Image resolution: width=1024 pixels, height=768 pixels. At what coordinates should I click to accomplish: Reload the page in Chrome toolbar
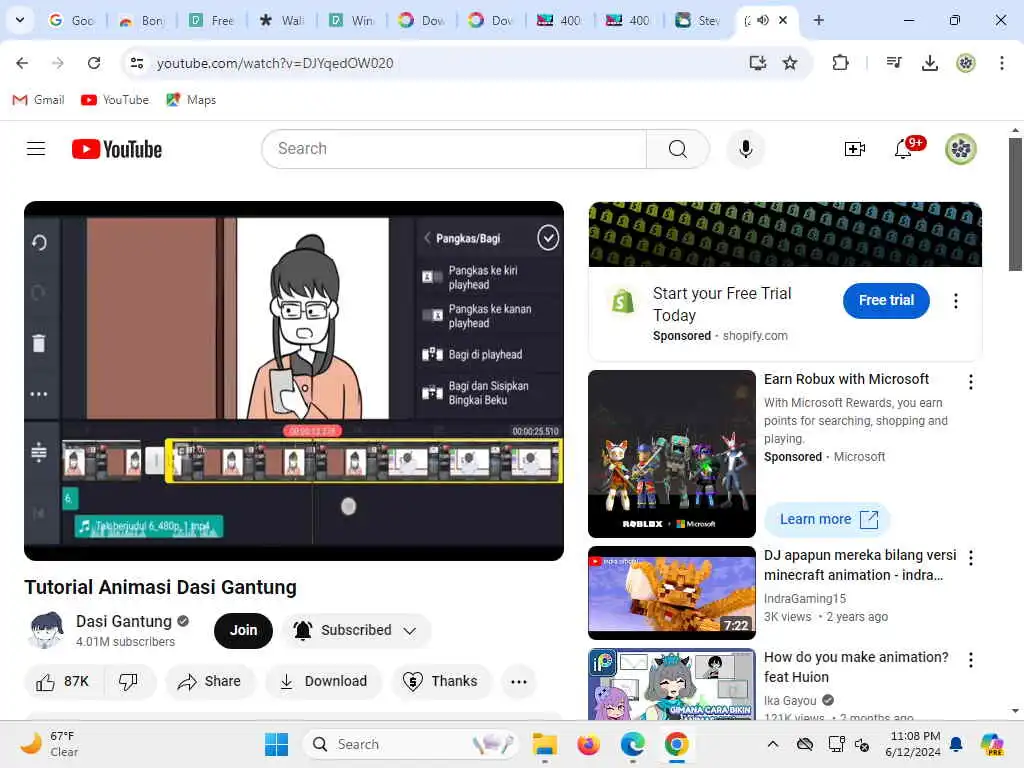(94, 63)
